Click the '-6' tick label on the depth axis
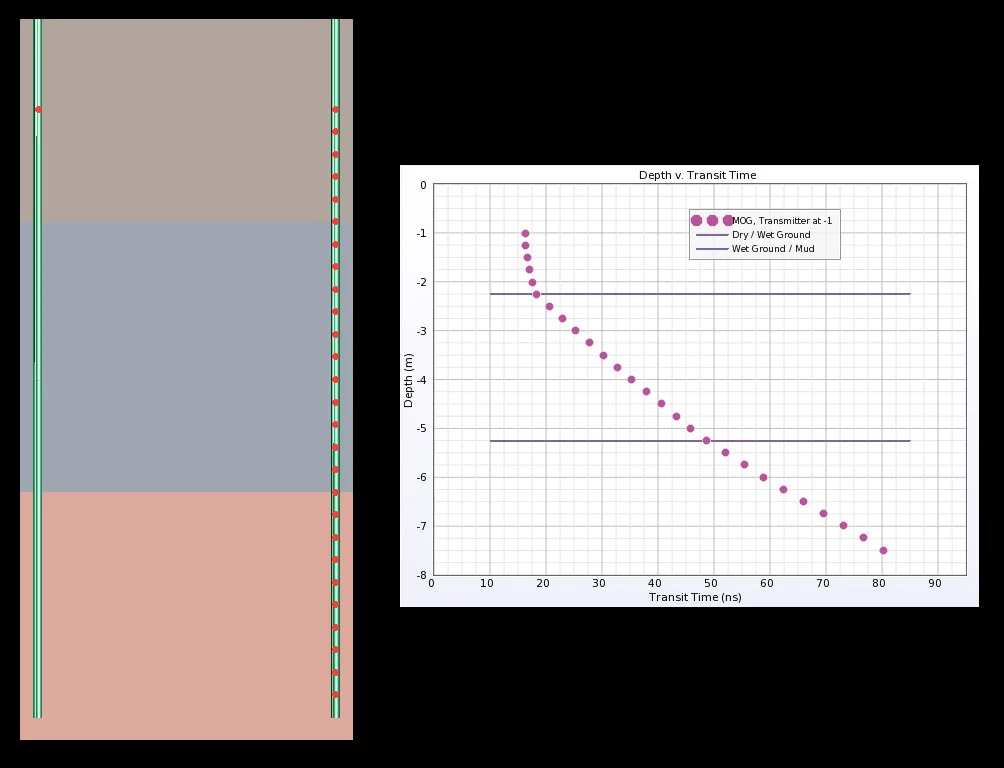 coord(421,477)
